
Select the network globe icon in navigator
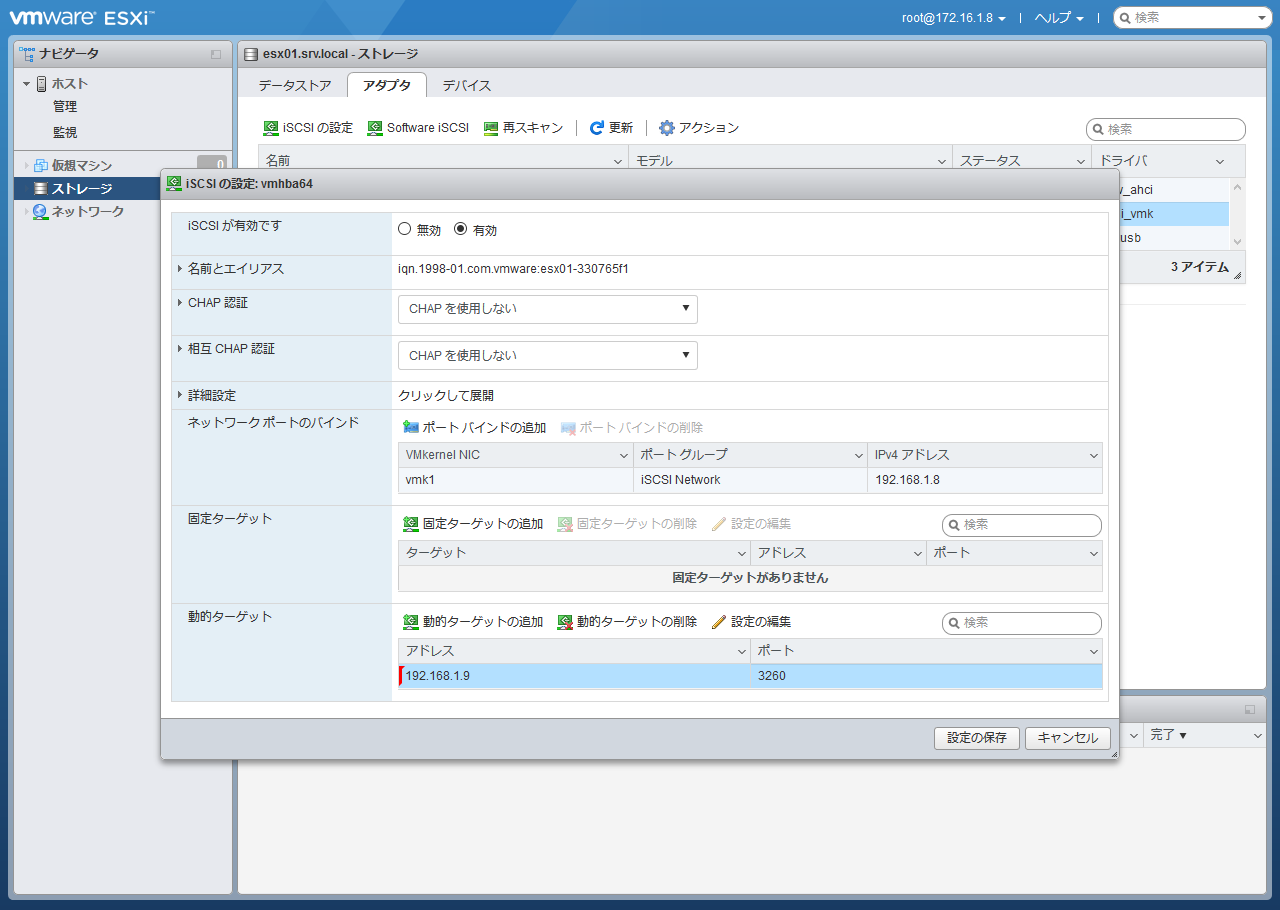tap(40, 212)
